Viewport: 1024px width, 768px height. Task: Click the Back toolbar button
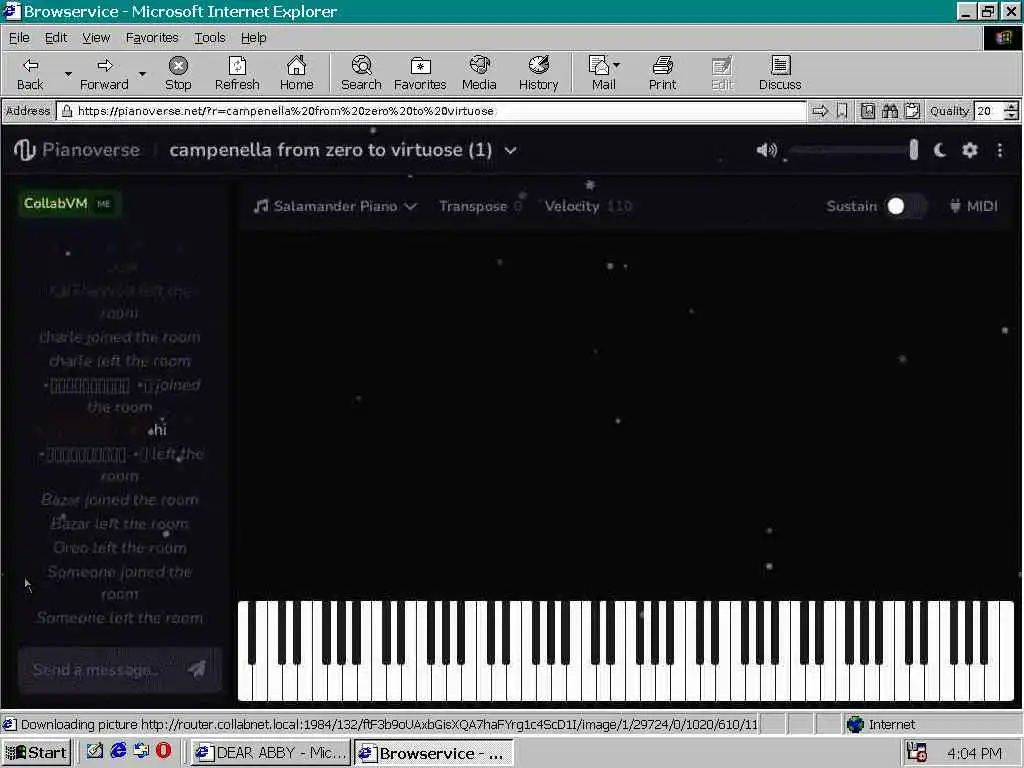tap(30, 73)
